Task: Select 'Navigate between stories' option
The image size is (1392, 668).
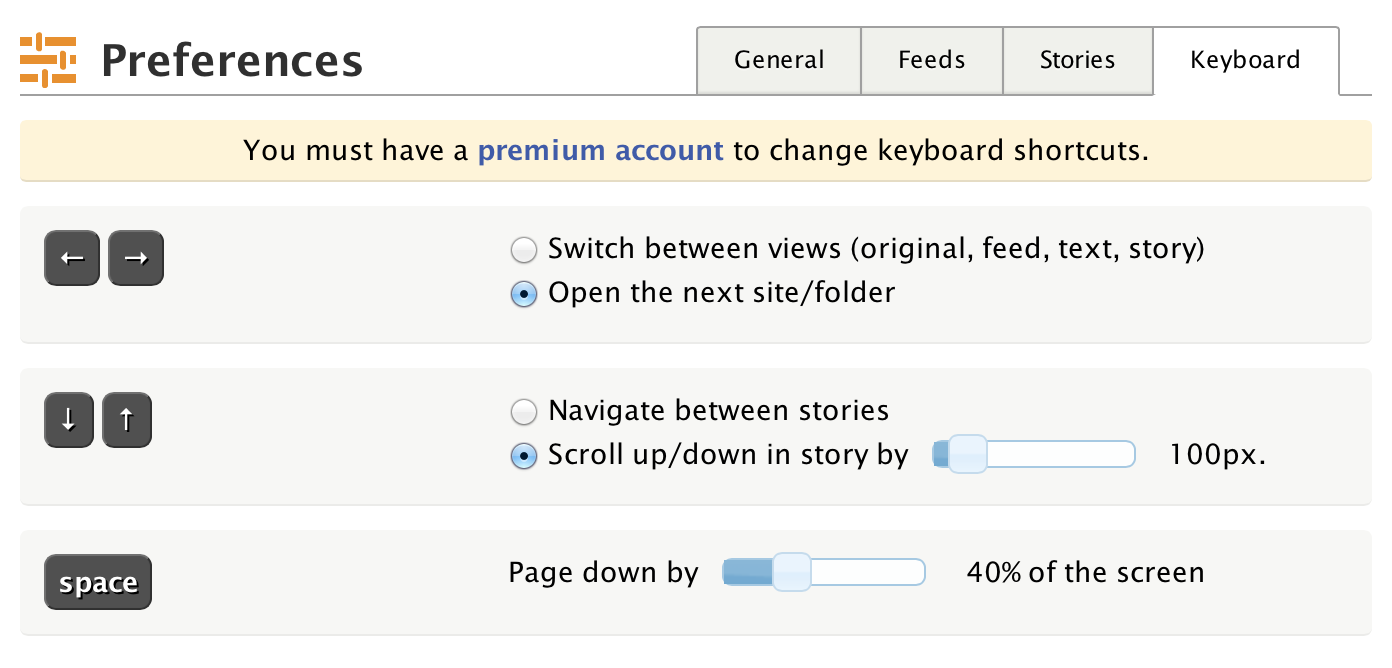Action: coord(524,412)
